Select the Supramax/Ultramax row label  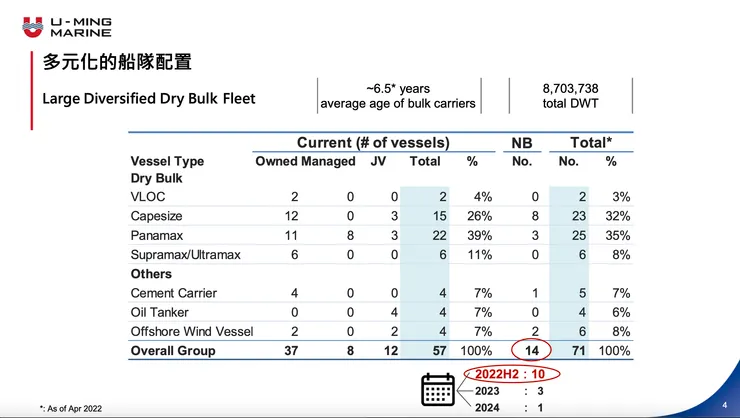[186, 255]
